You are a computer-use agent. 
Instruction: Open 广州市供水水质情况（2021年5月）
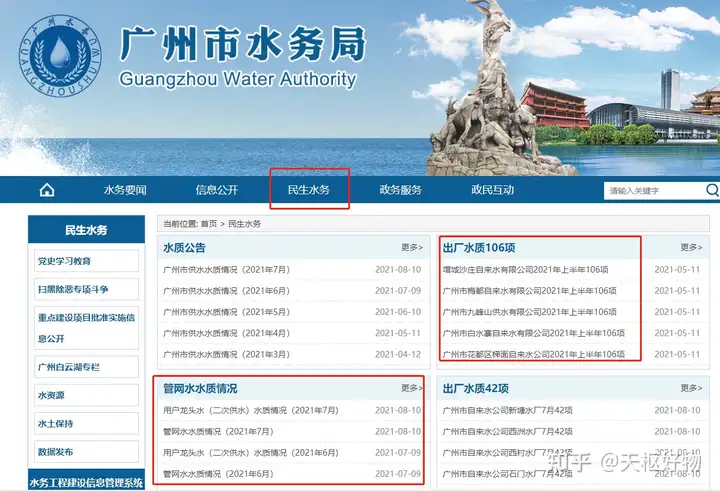(x=226, y=312)
